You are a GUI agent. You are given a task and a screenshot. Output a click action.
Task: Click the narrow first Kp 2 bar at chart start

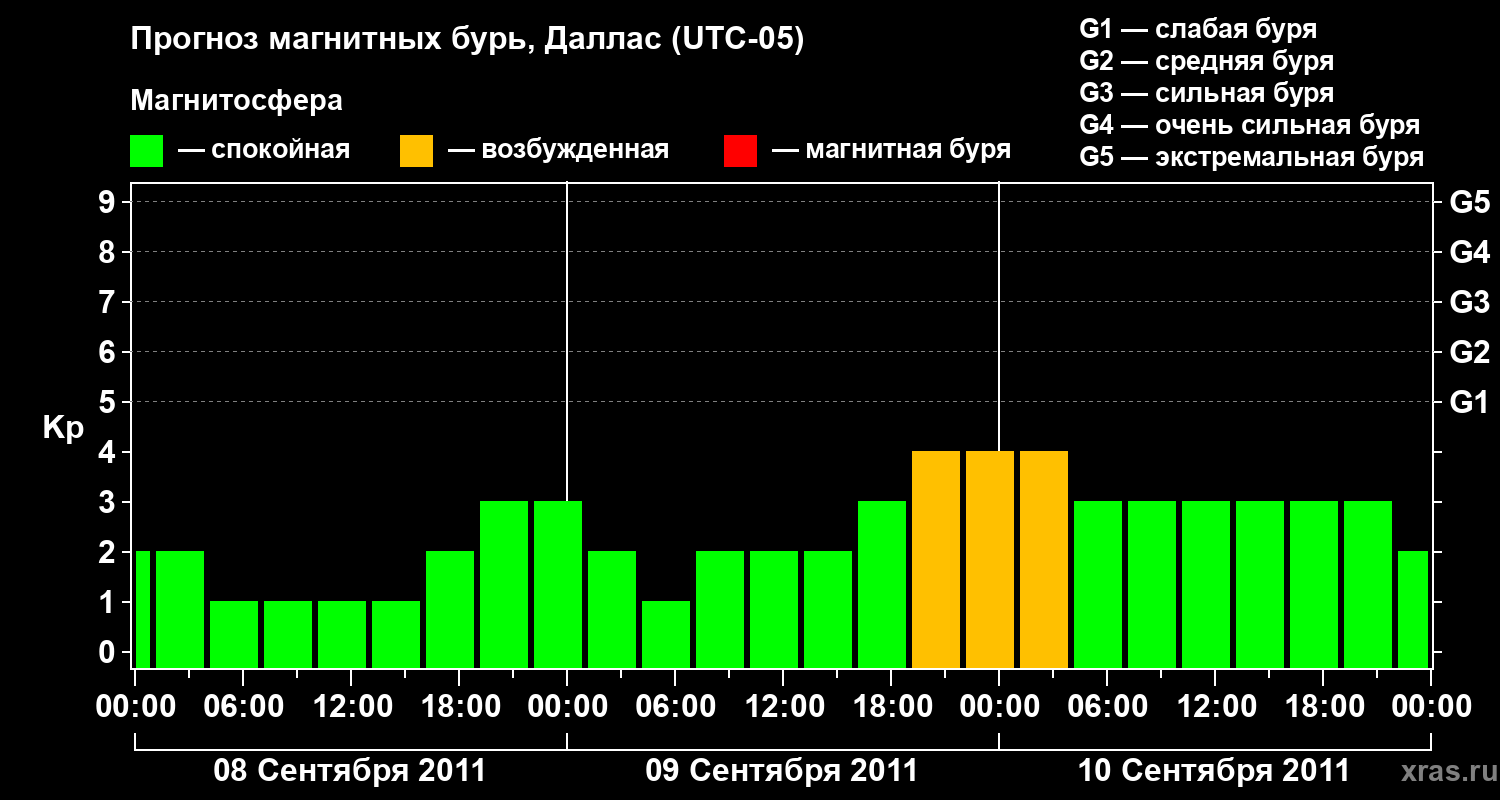(x=143, y=609)
